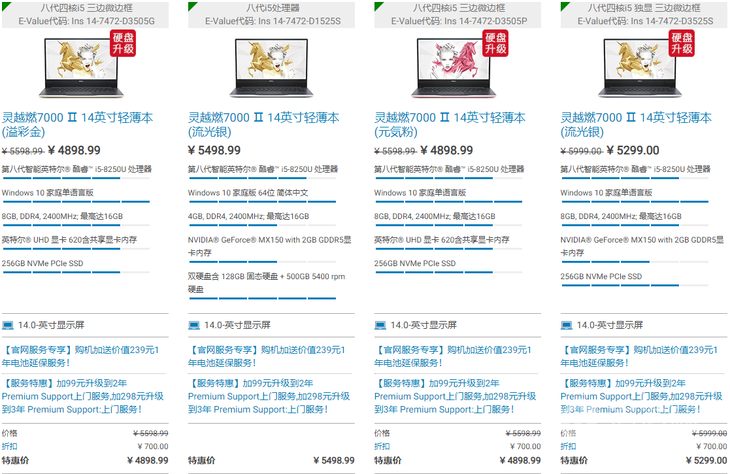
Task: Open 官网服务专享 battery warranty offer in 元气粉 card
Action: point(453,356)
